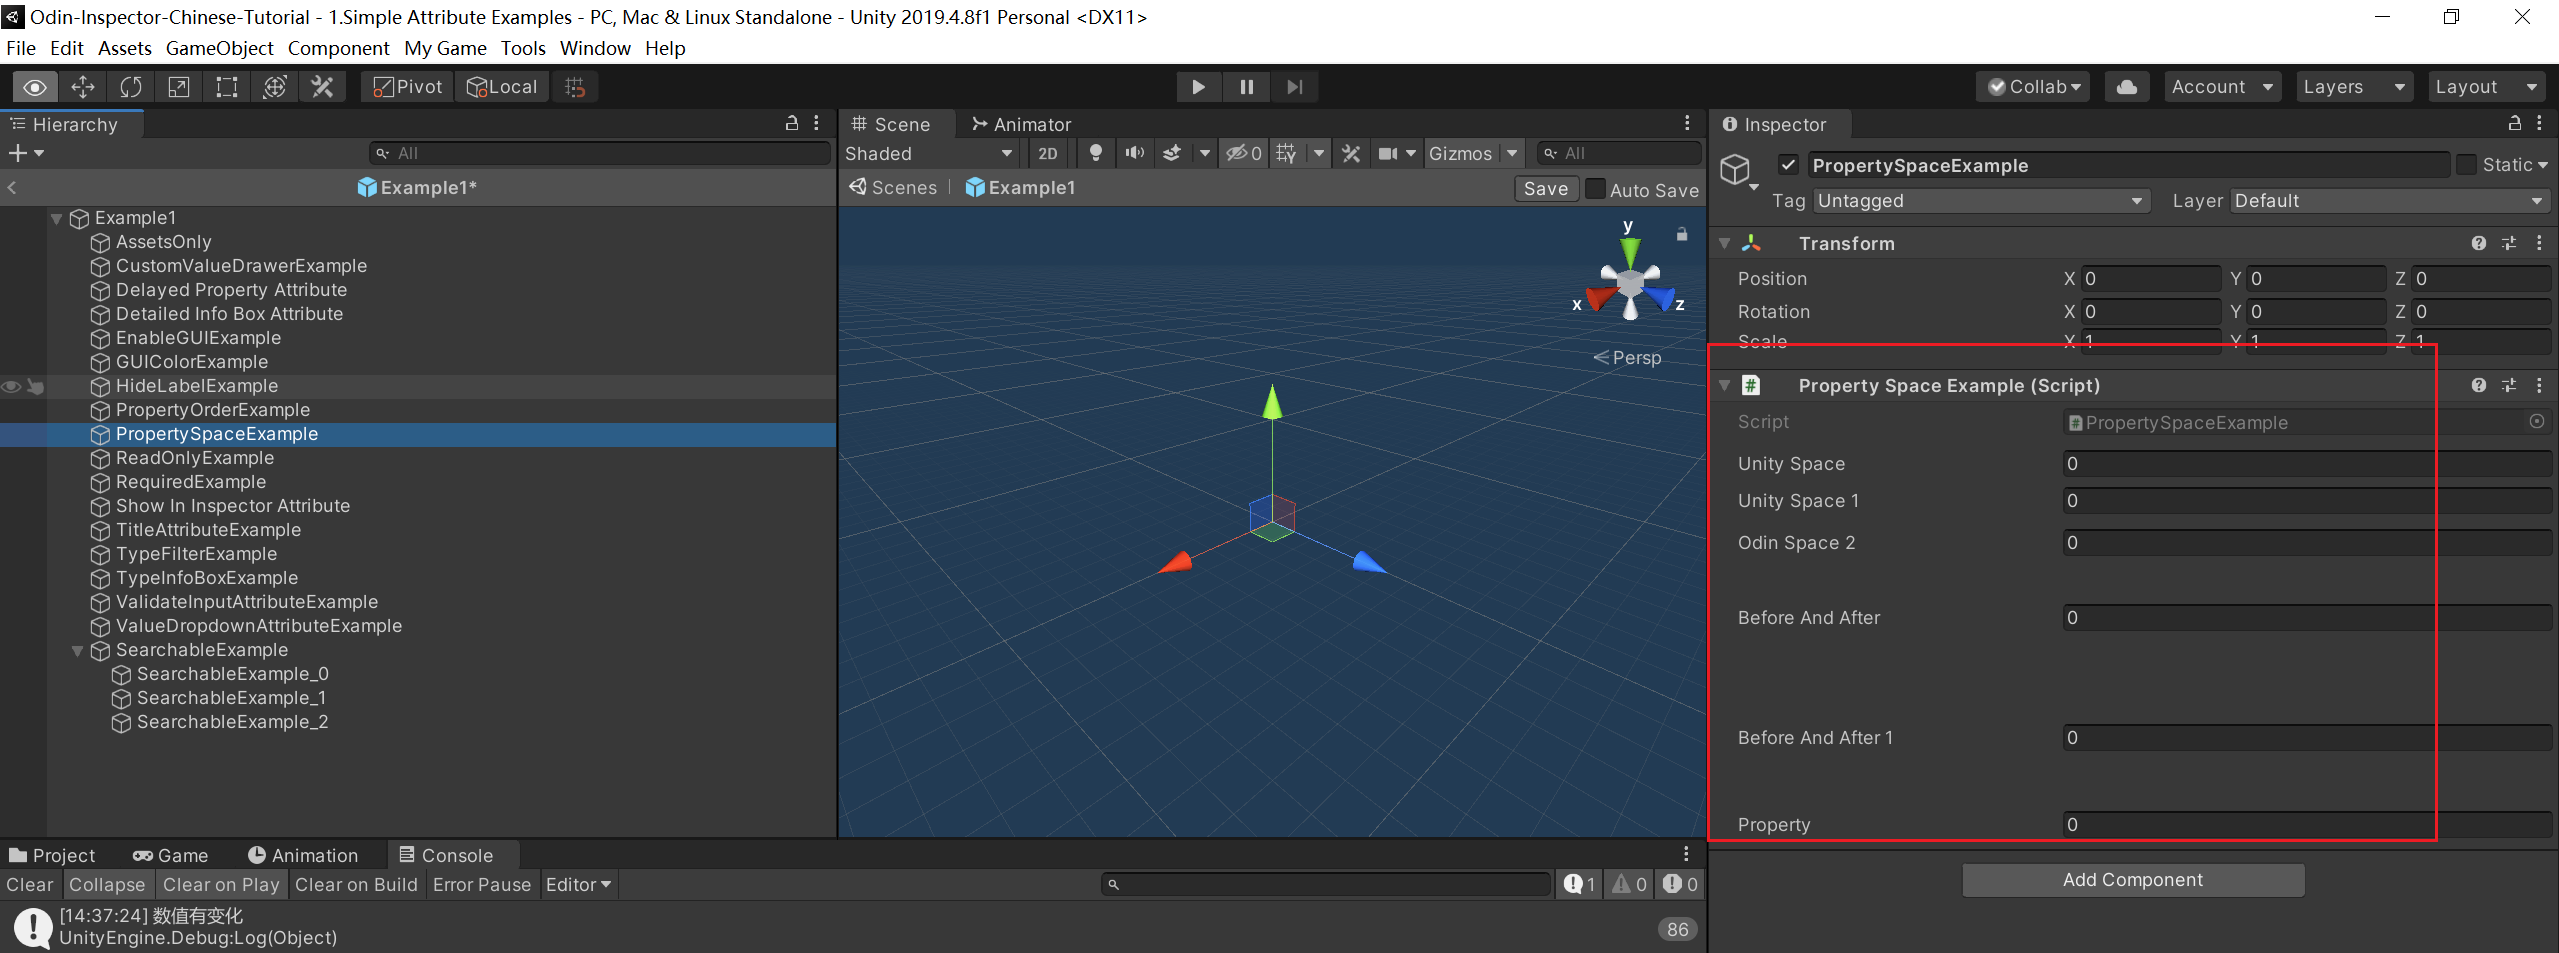The image size is (2559, 953).
Task: Collapse the SearchableExample tree node
Action: click(x=77, y=650)
